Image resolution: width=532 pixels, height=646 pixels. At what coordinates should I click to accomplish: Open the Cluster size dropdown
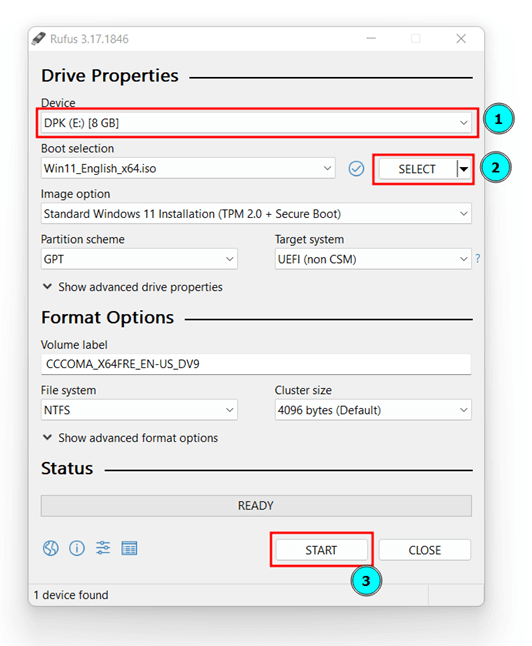[x=373, y=410]
